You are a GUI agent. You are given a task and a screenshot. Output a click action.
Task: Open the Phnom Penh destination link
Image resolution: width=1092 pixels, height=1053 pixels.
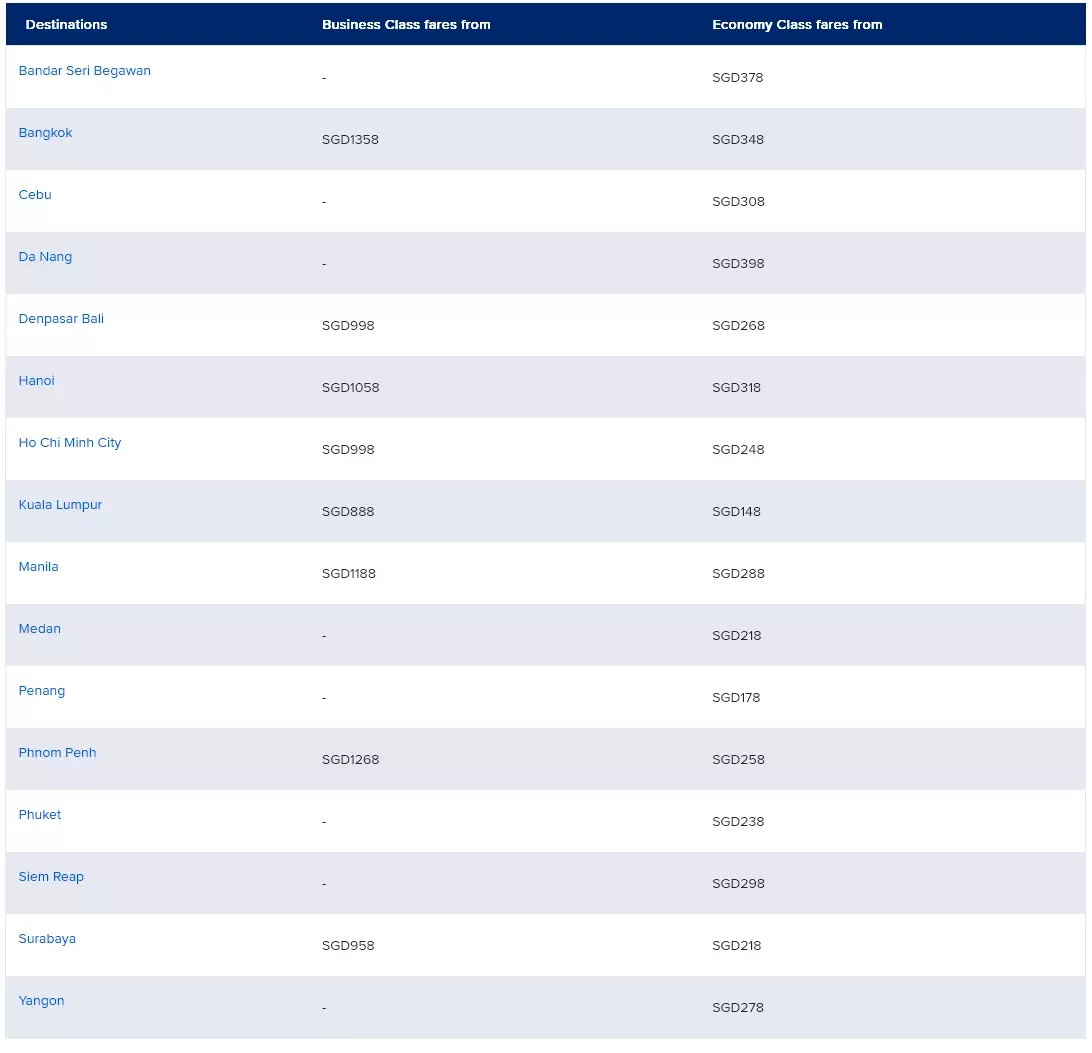[57, 752]
